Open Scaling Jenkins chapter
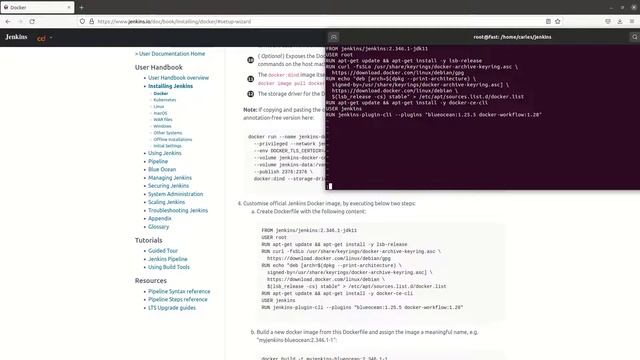Screen dimensions: 640x360 click(167, 202)
